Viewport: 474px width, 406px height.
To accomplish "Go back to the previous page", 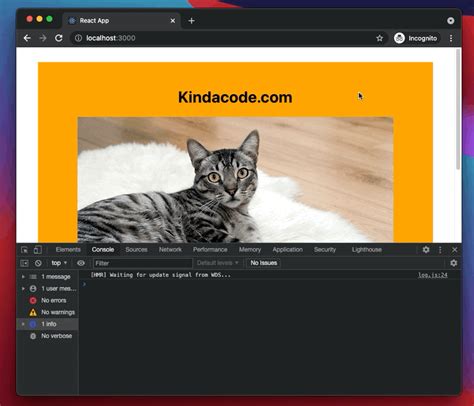I will [27, 38].
